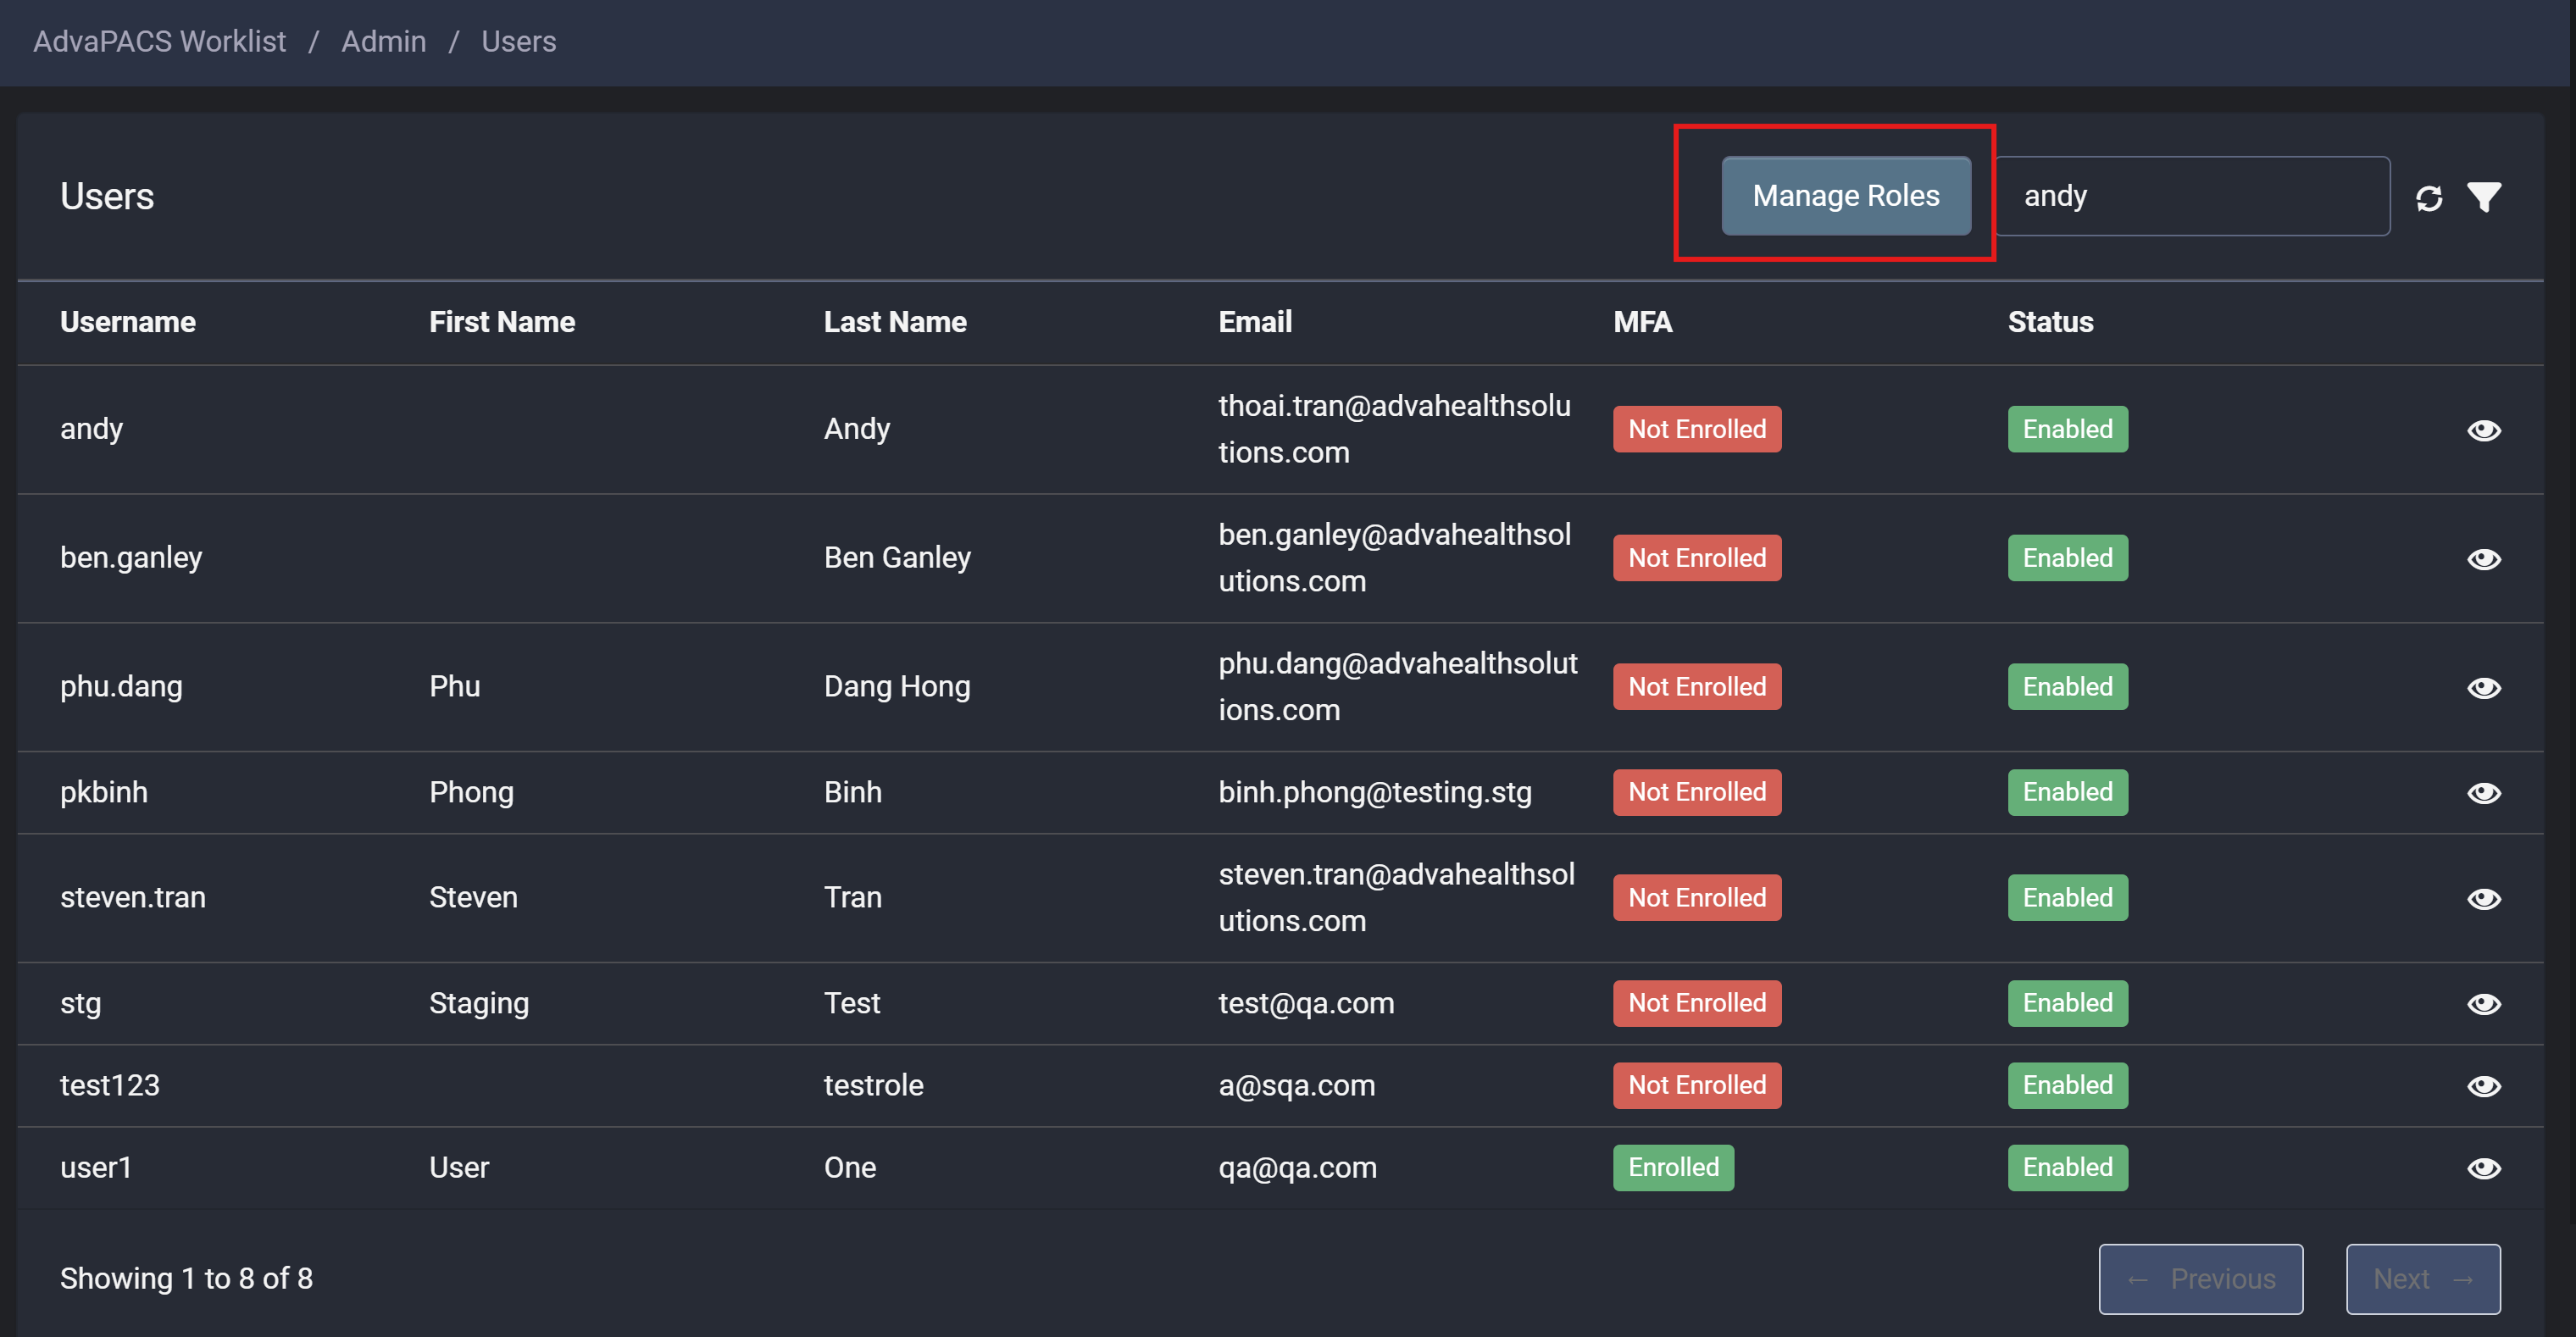View details for user andy
The height and width of the screenshot is (1337, 2576).
(2484, 430)
